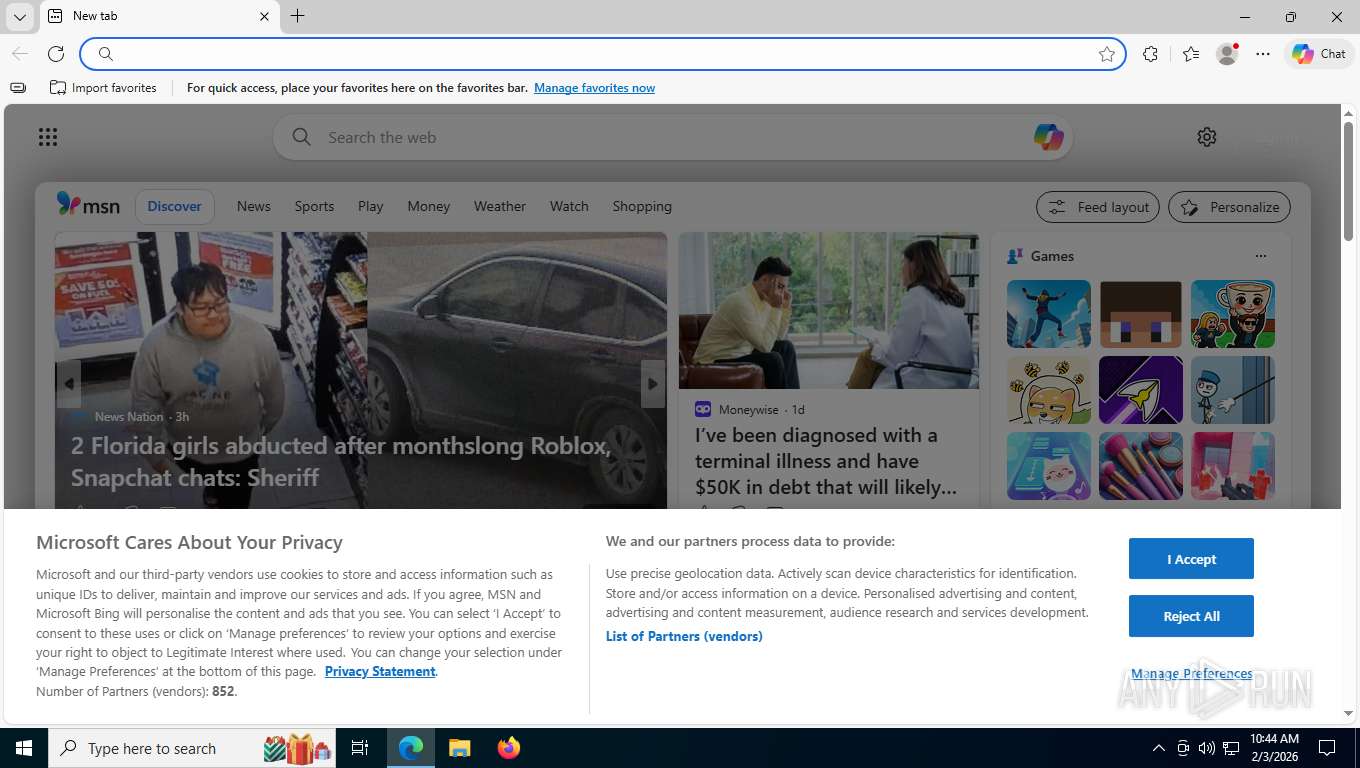Open List of Partners (vendors) link
This screenshot has width=1360, height=768.
[684, 636]
